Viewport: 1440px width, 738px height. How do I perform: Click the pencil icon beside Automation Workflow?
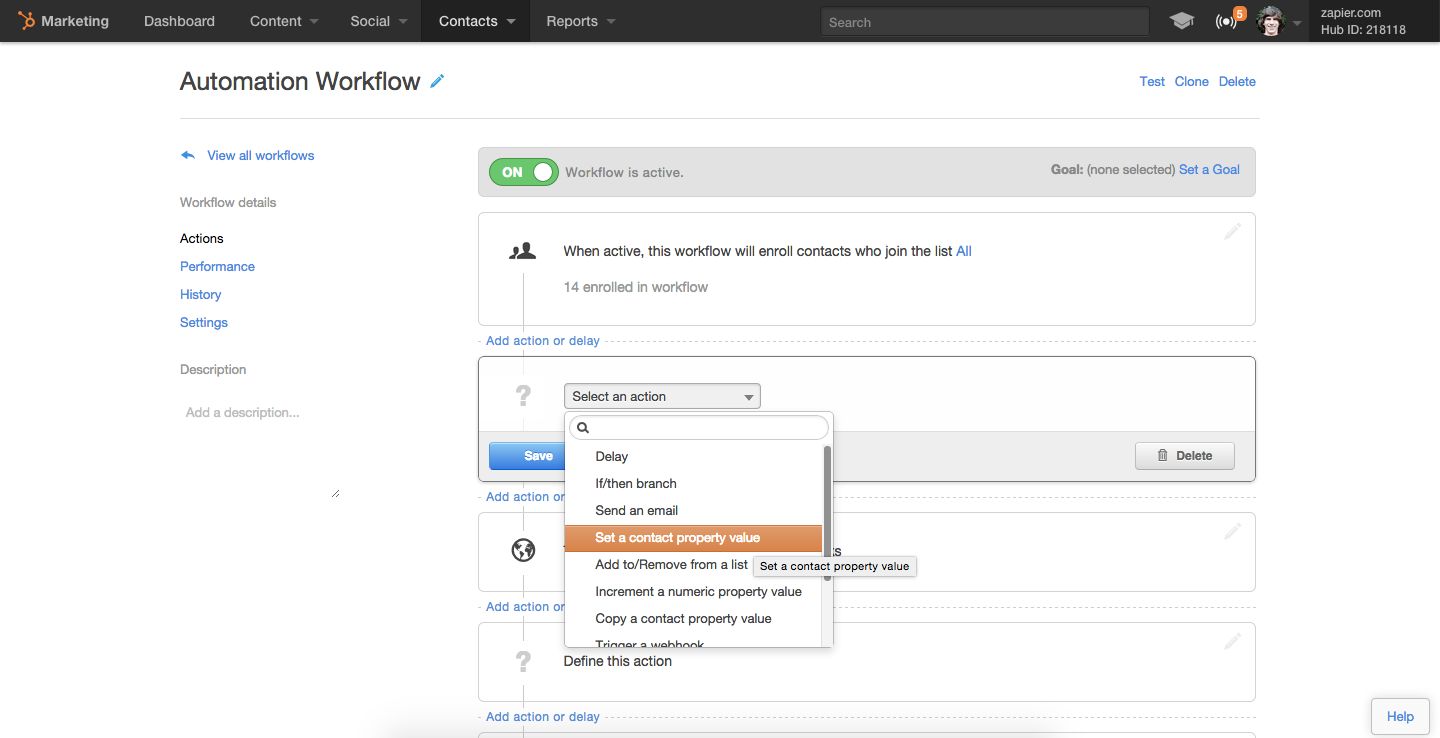pos(437,82)
